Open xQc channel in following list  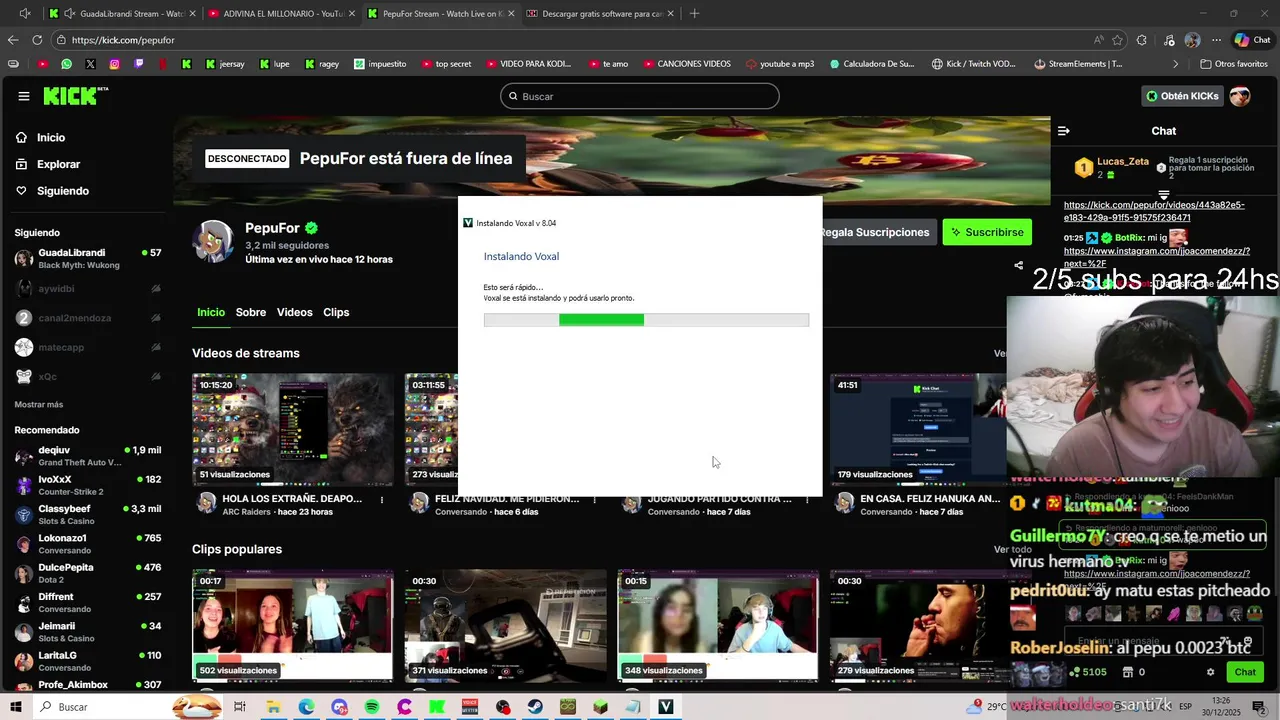click(88, 377)
